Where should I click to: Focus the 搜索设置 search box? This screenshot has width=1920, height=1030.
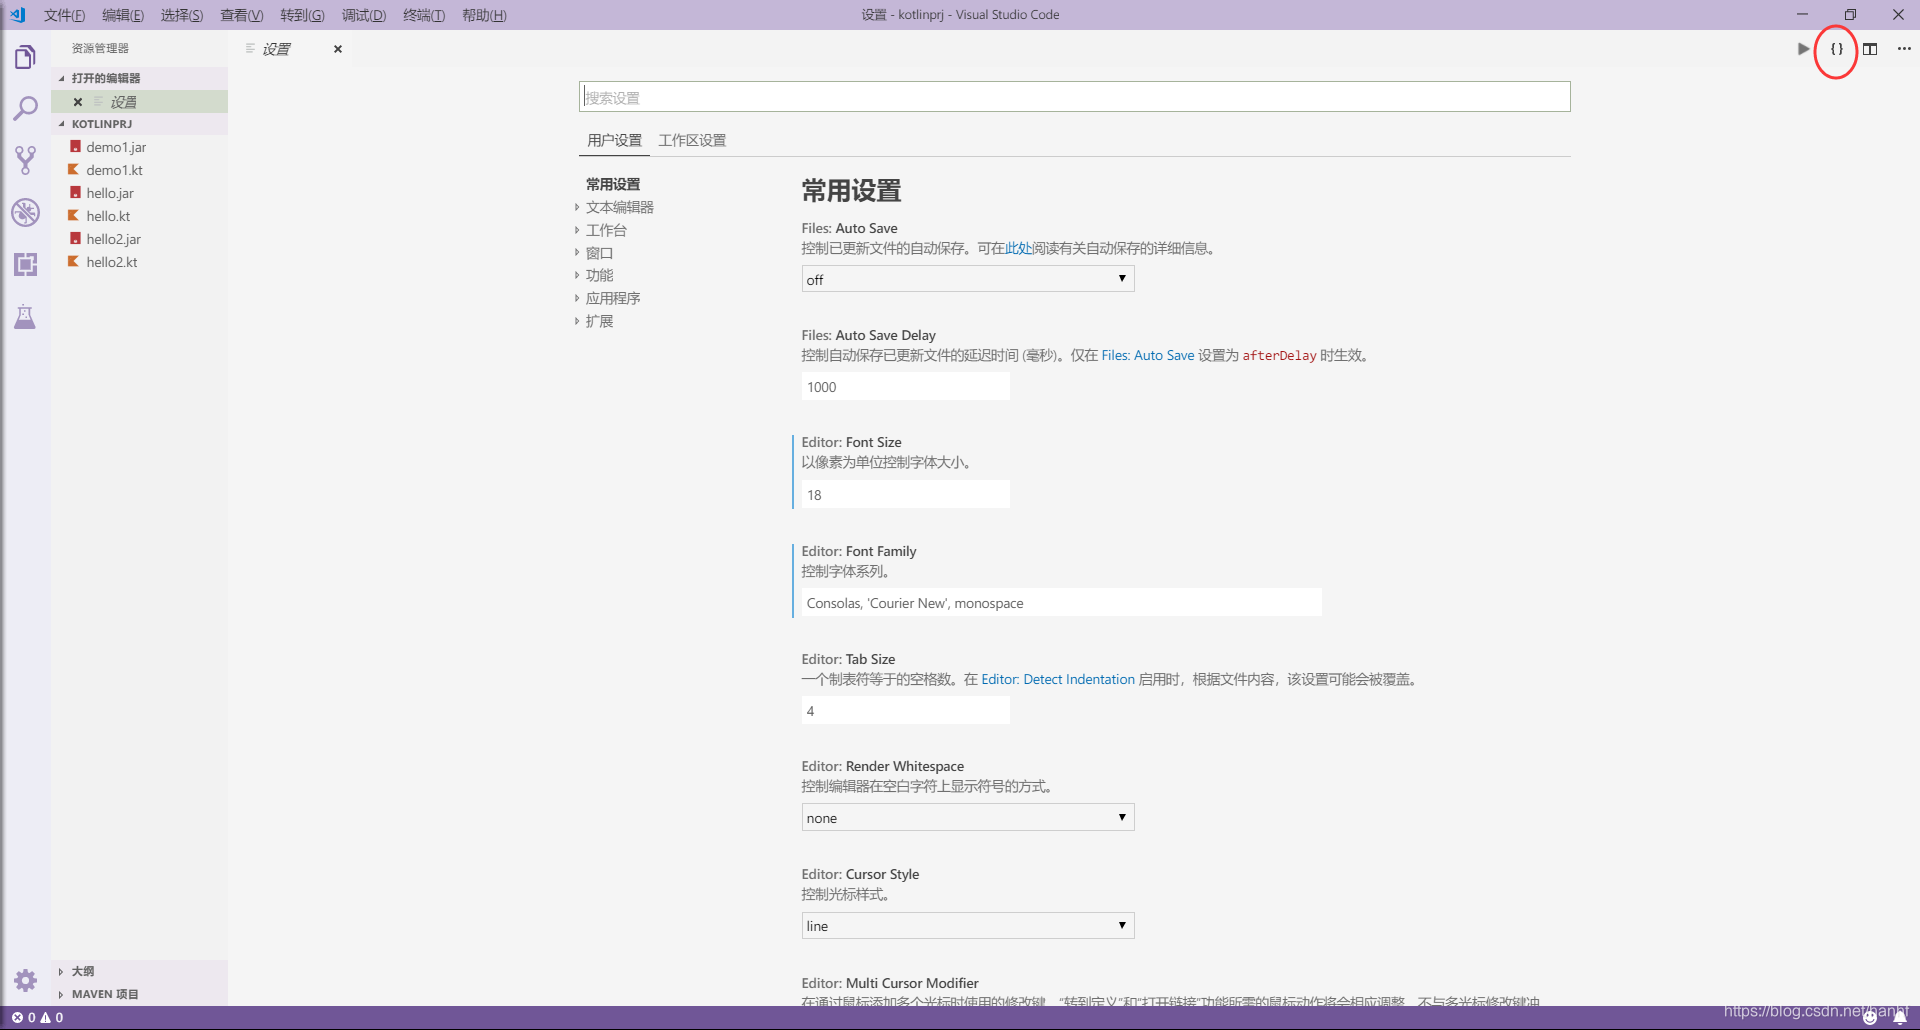pos(1075,97)
